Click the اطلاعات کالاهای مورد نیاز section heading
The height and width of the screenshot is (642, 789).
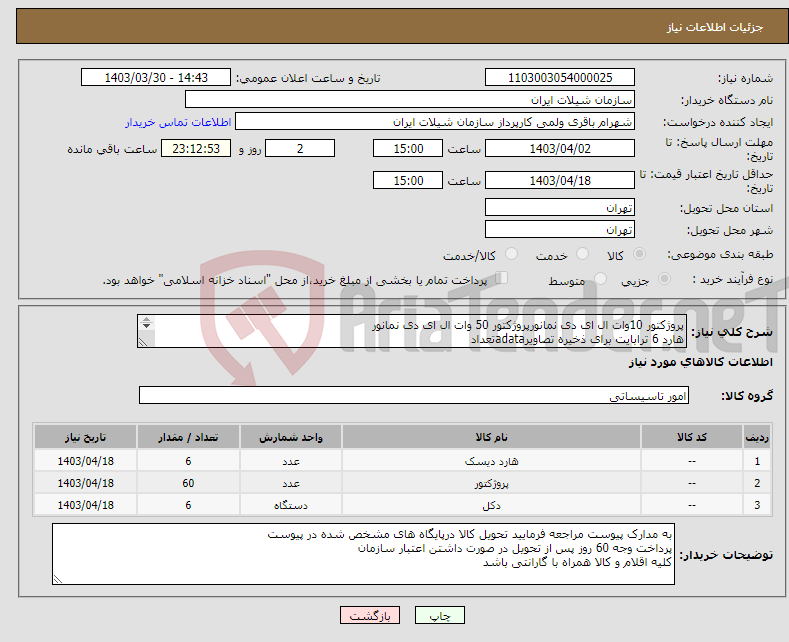(700, 362)
